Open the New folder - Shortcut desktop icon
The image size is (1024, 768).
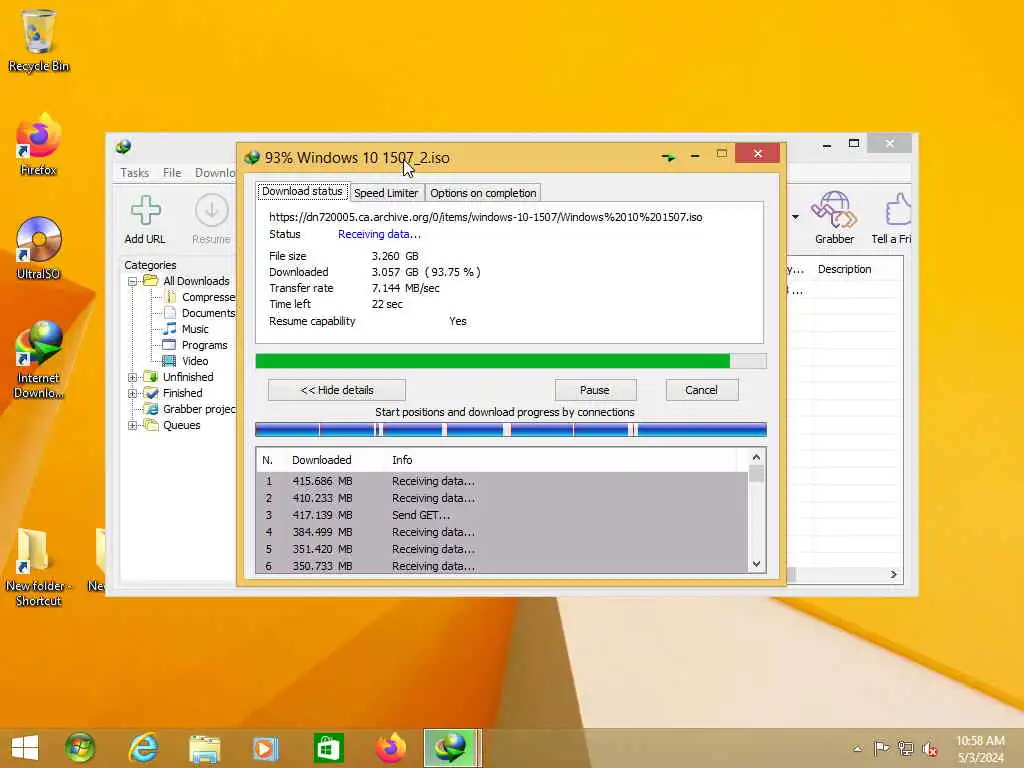(37, 567)
